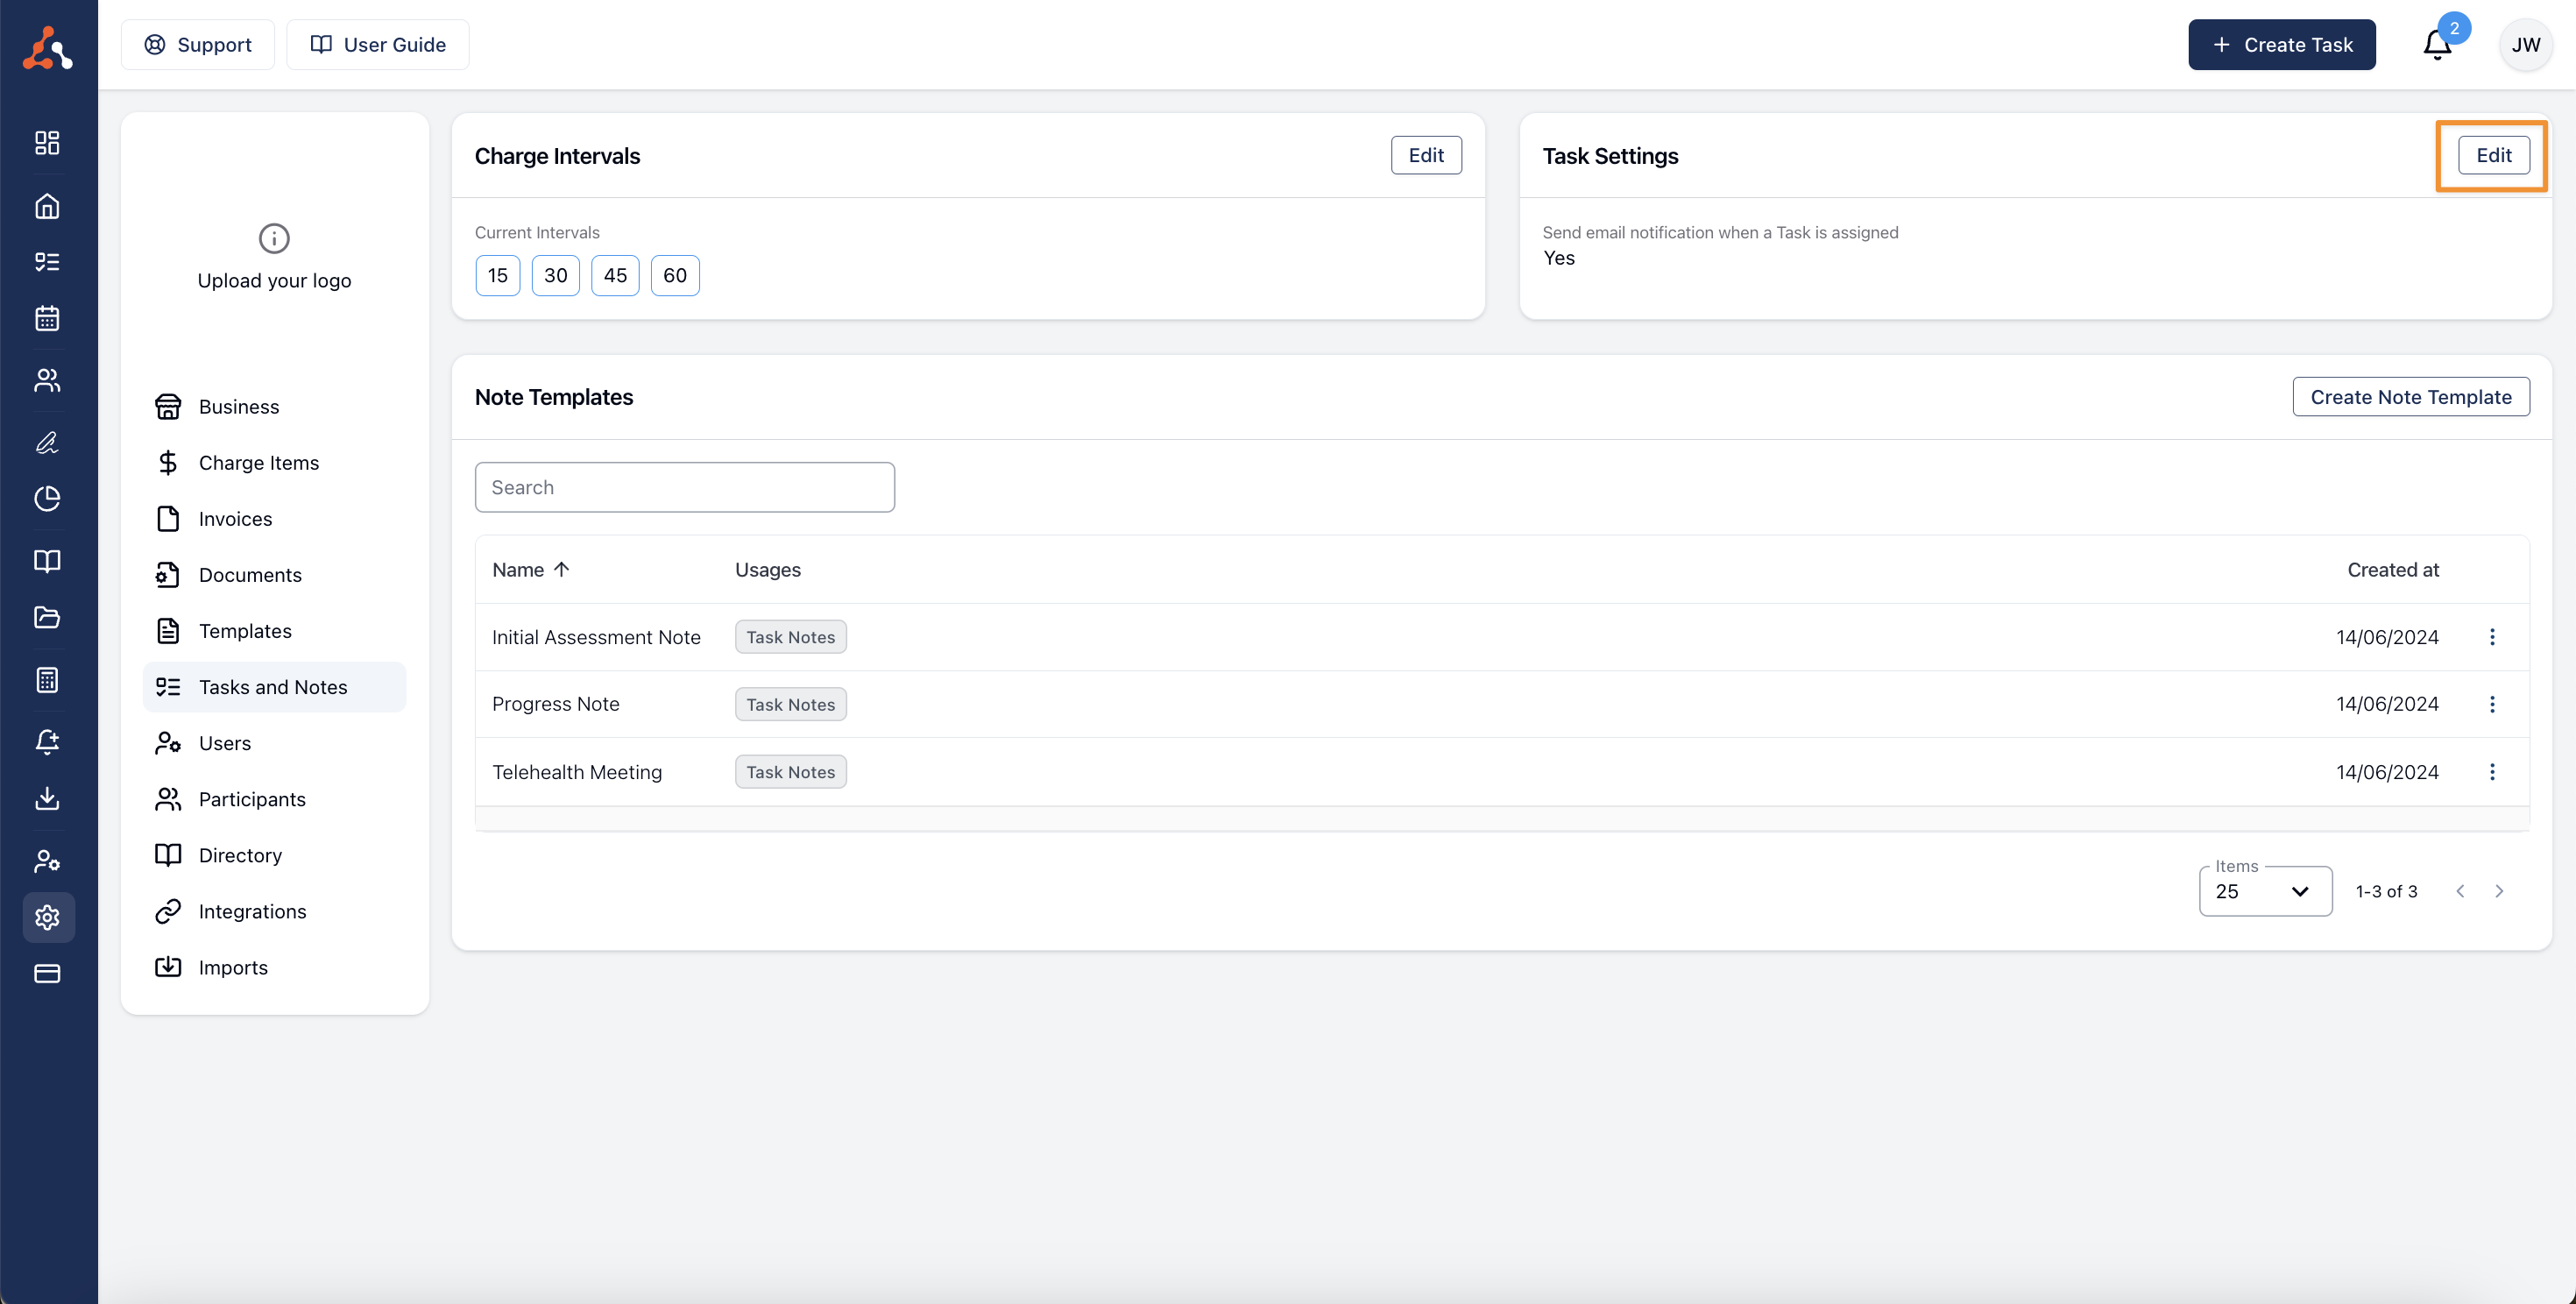Open options menu for Progress Note row
This screenshot has height=1304, width=2576.
(2492, 704)
